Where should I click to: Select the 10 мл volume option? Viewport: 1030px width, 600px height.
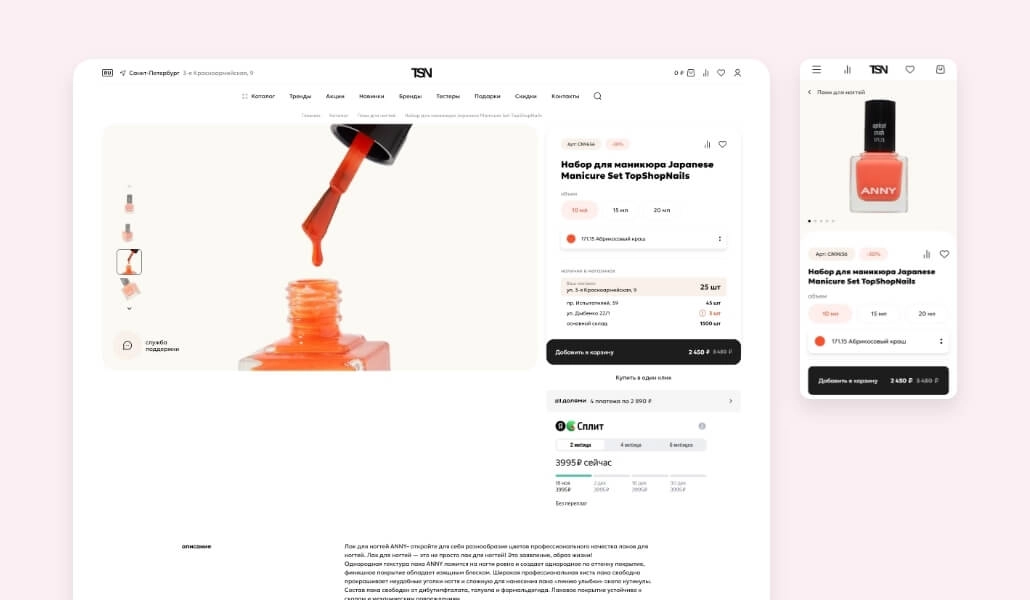[x=579, y=210]
